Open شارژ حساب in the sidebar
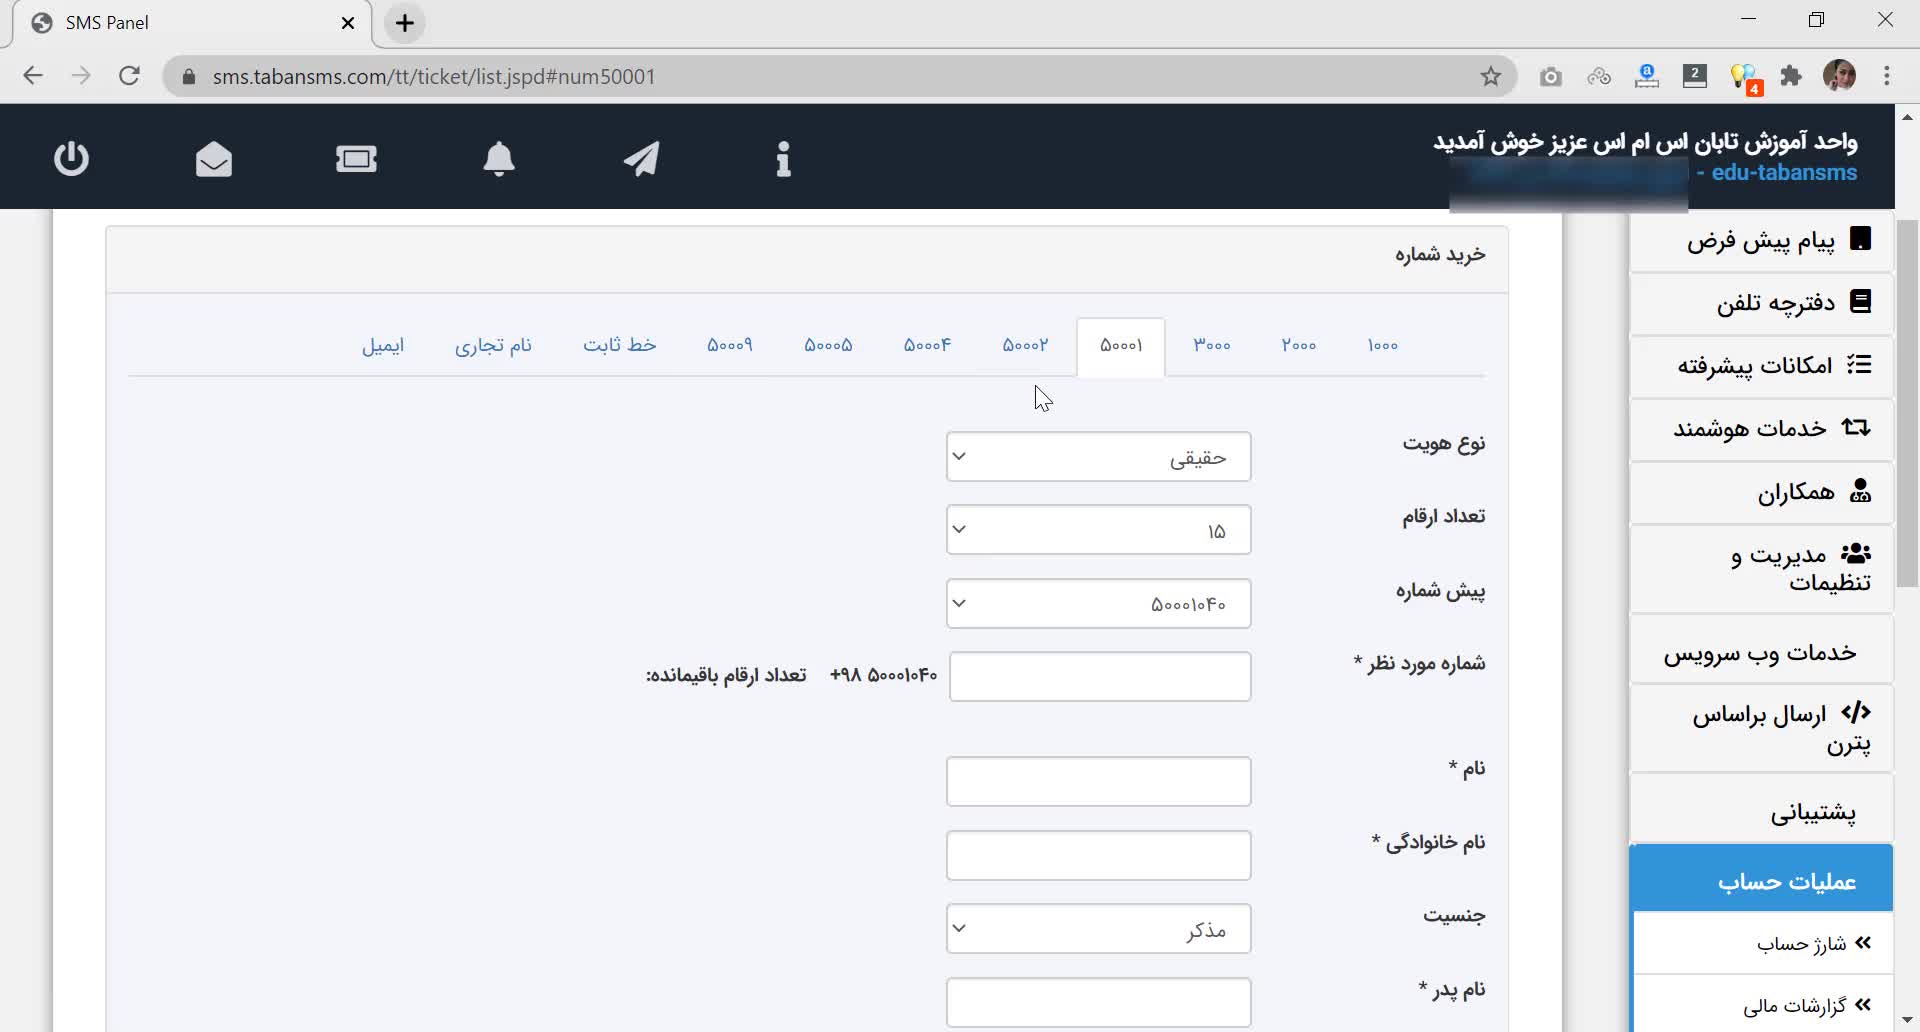Viewport: 1920px width, 1032px height. pos(1800,944)
